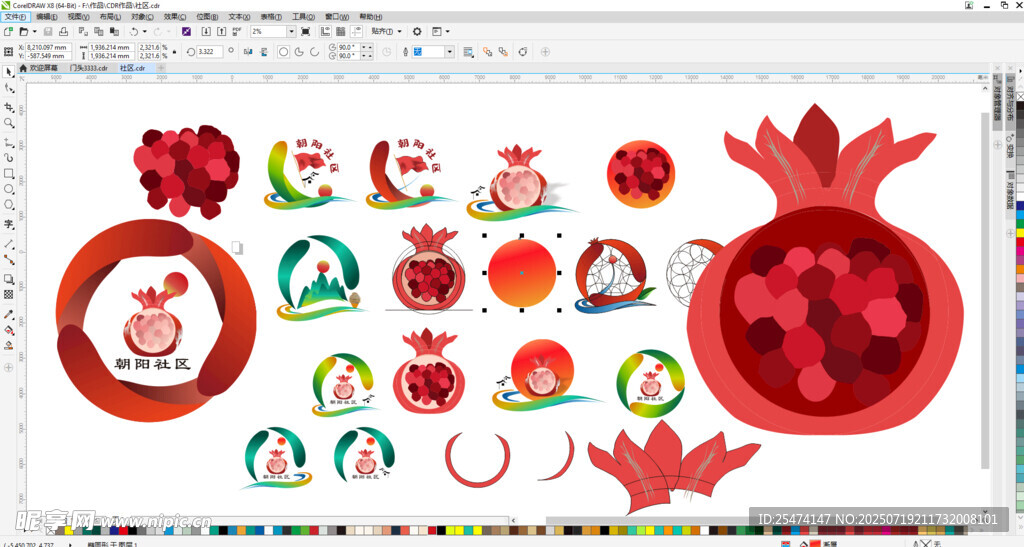
Task: Open the 效果 menu
Action: [174, 17]
